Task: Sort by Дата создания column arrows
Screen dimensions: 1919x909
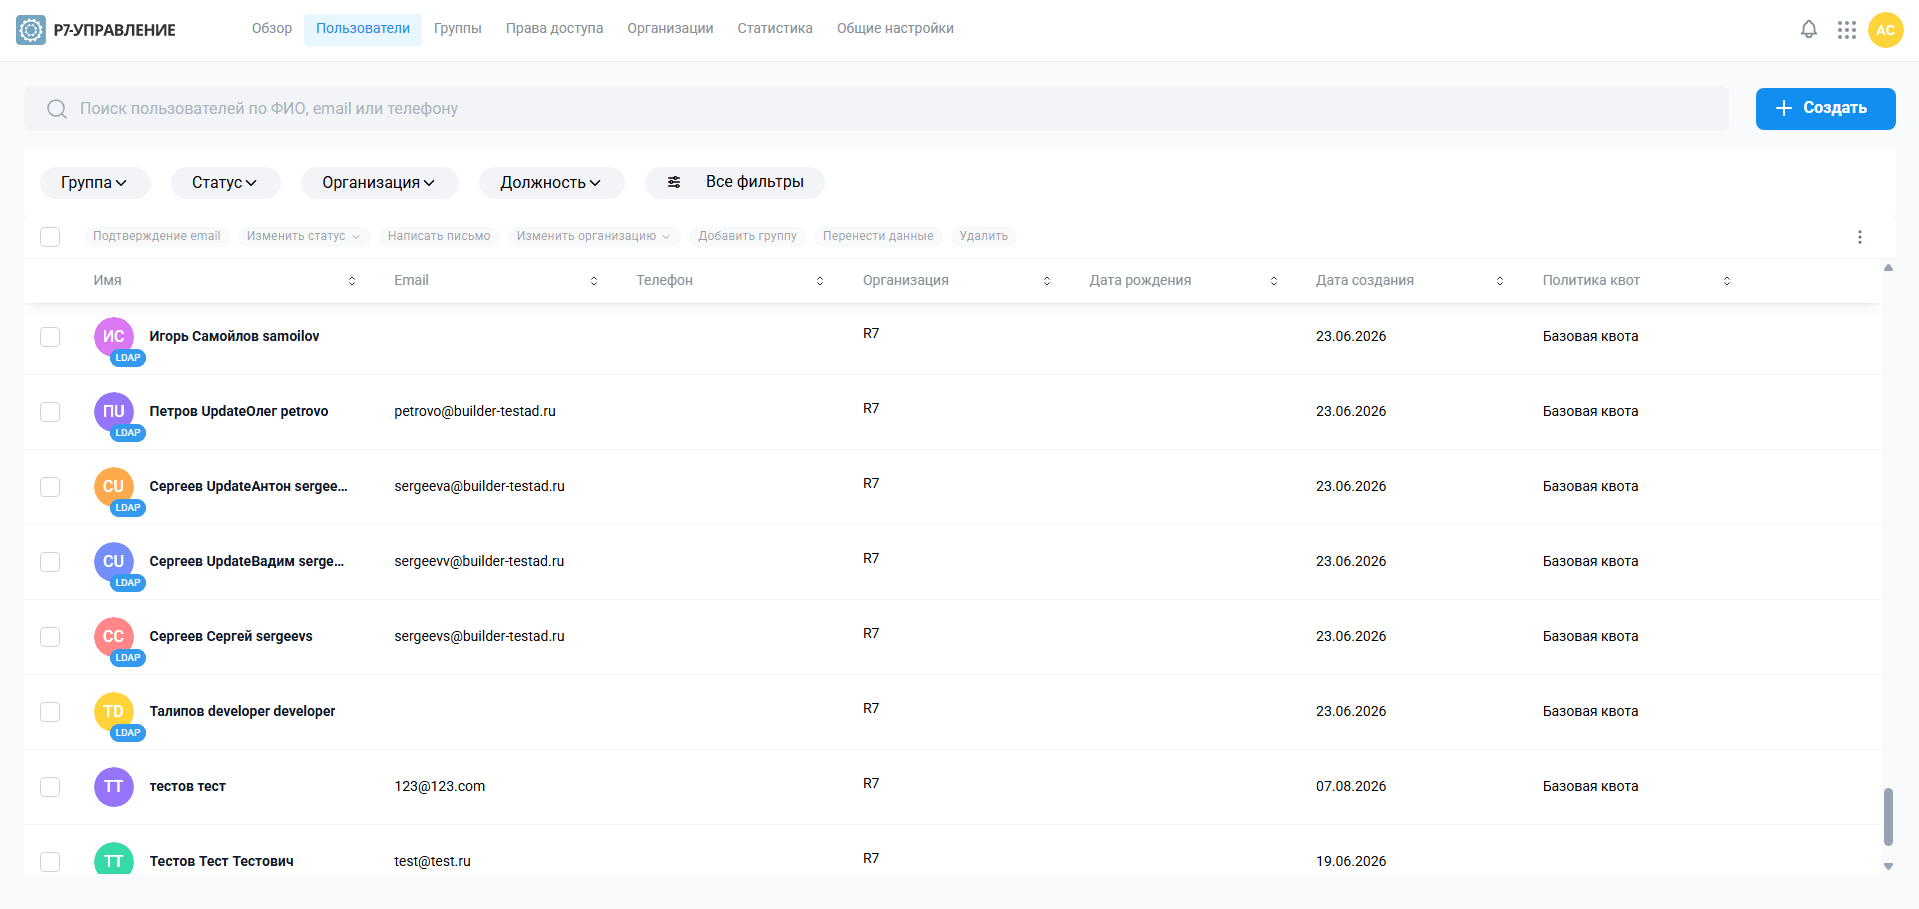Action: click(1500, 281)
